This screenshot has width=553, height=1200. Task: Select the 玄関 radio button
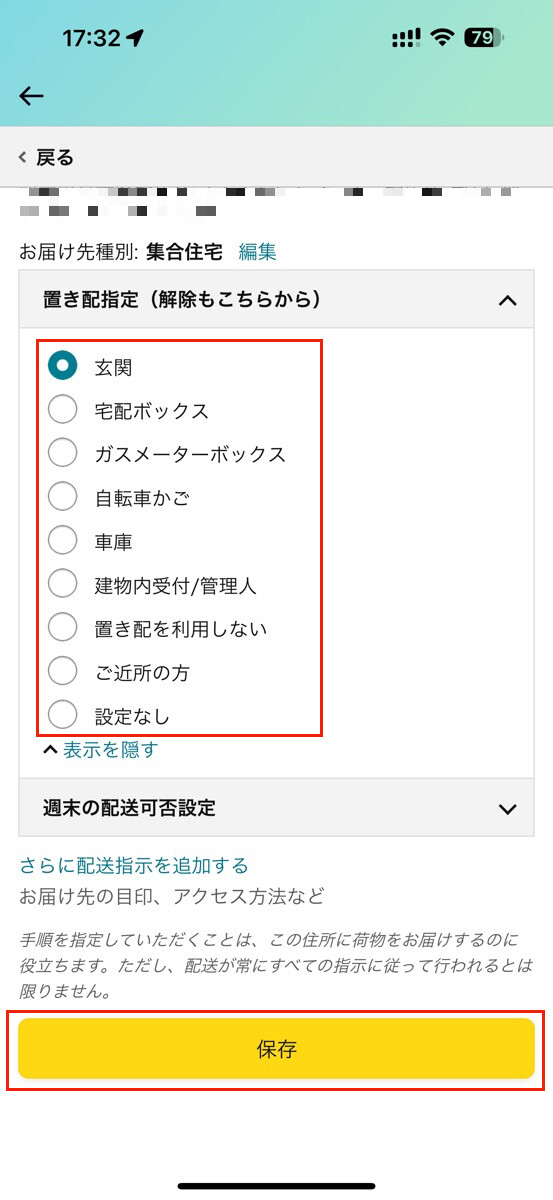tap(62, 367)
